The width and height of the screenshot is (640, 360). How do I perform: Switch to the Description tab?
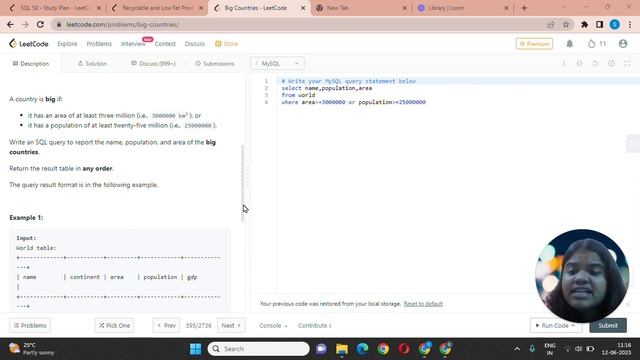pos(31,64)
